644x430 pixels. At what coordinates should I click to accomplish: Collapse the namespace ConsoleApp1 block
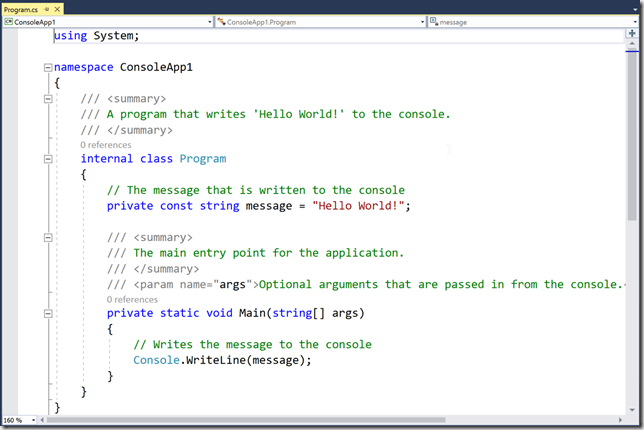pyautogui.click(x=47, y=68)
